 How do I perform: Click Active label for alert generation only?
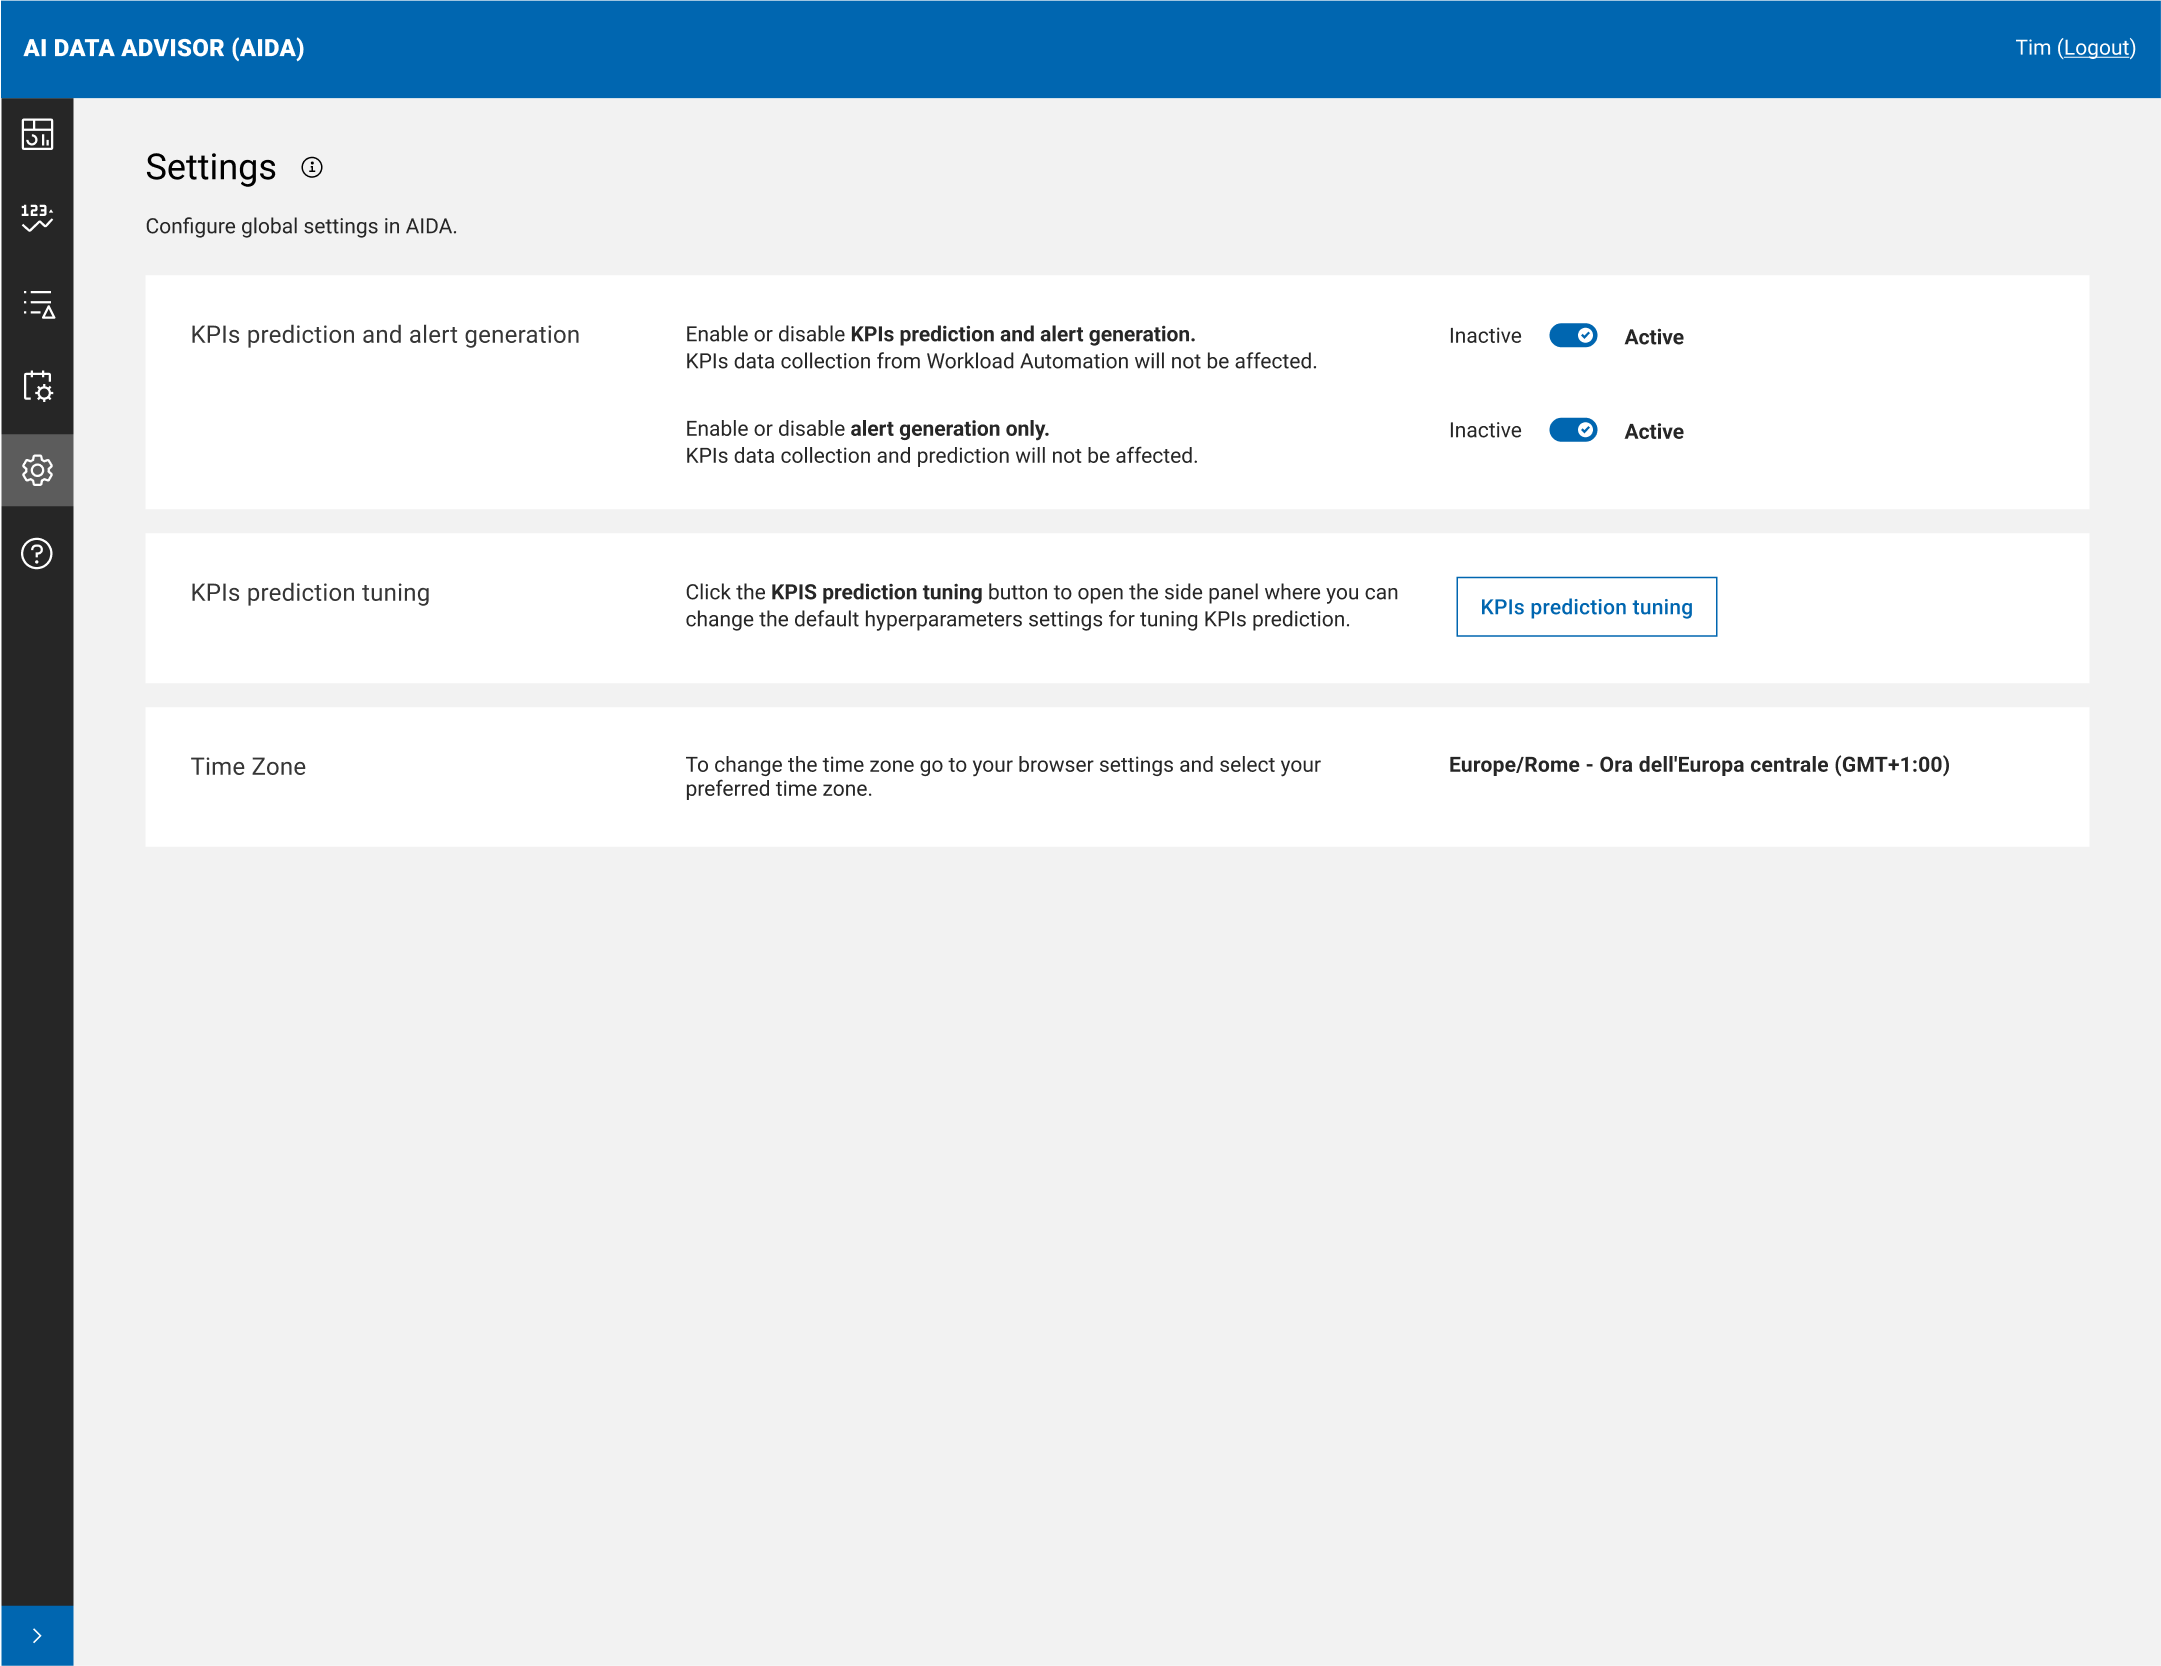click(1653, 431)
